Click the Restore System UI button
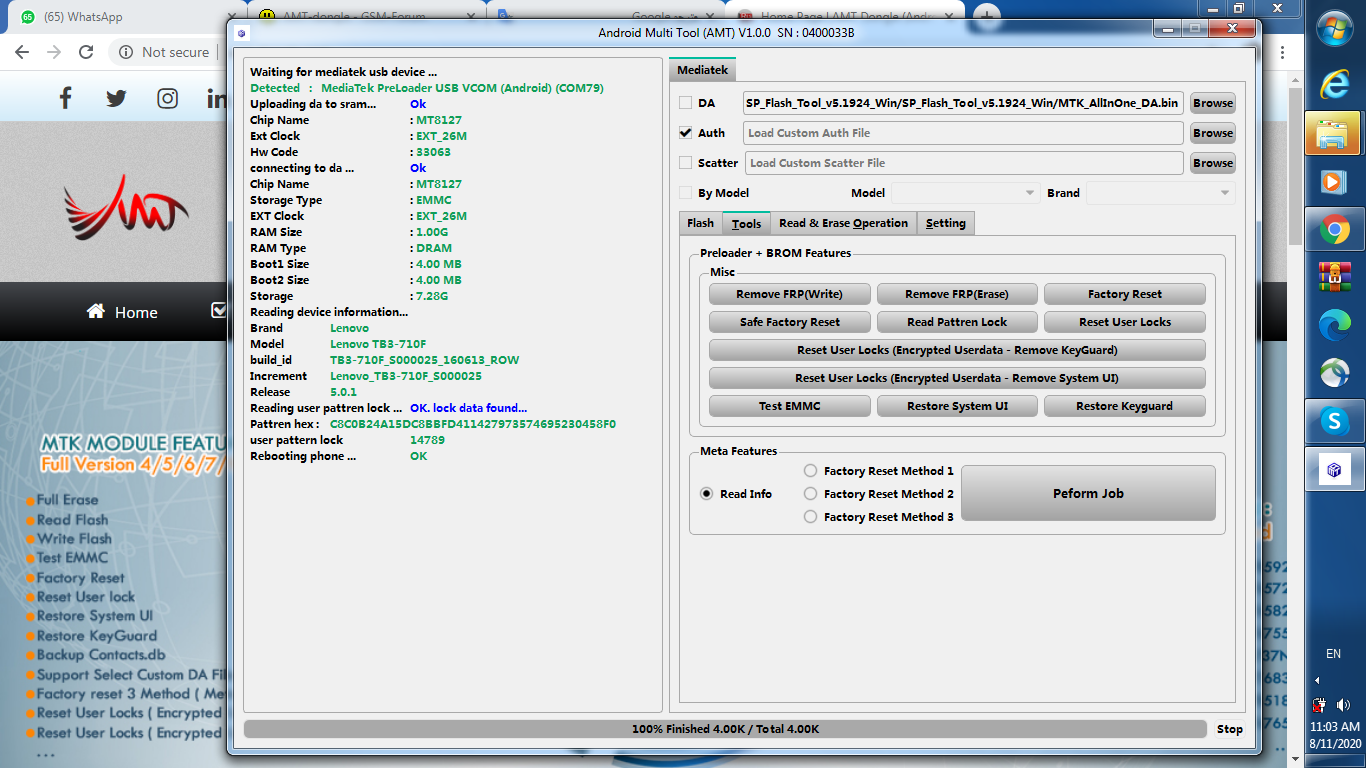The height and width of the screenshot is (768, 1366). (x=957, y=406)
